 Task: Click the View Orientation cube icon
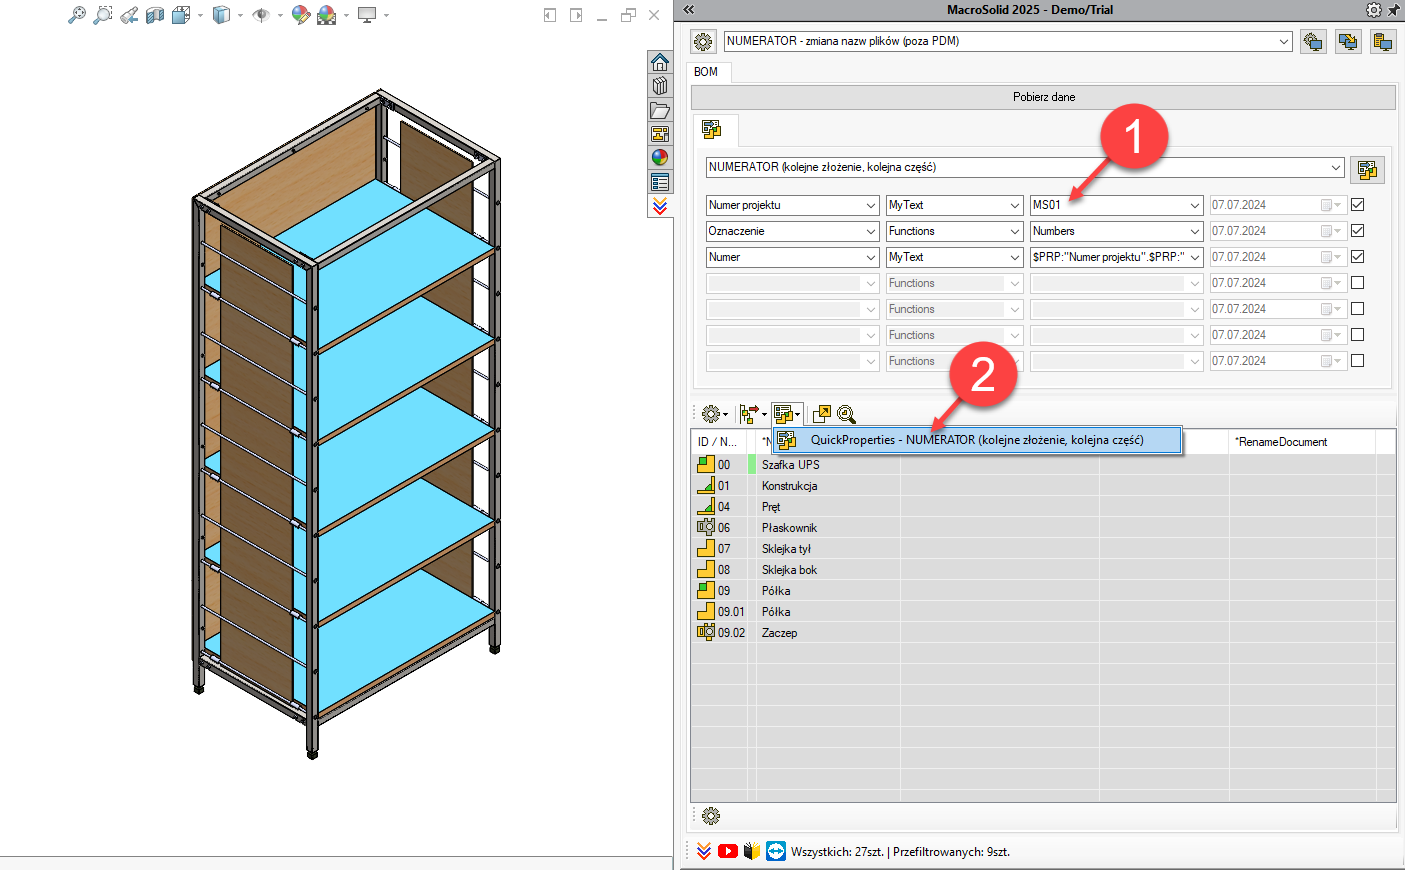(x=181, y=15)
